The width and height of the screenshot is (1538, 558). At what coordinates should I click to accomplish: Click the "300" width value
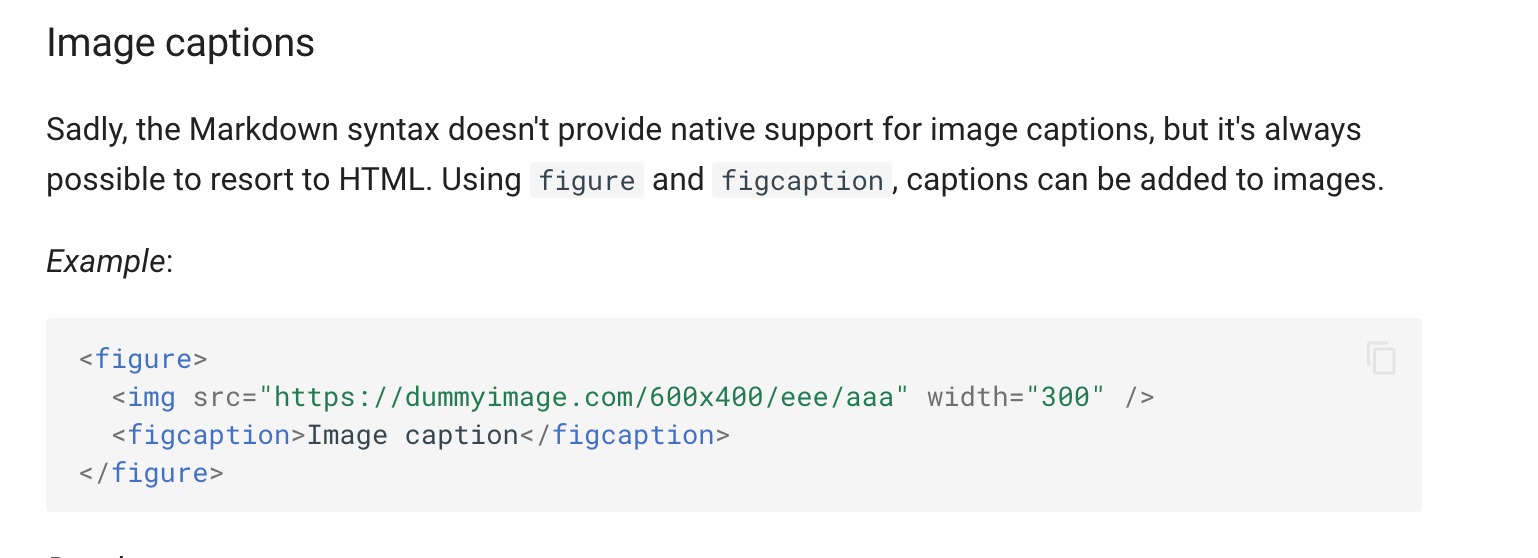(x=1065, y=397)
